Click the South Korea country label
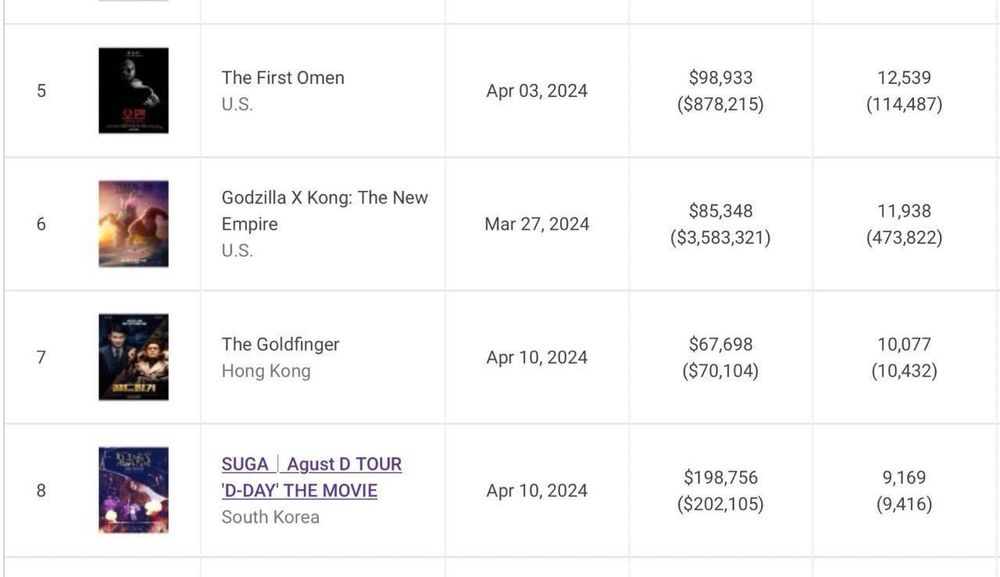Image resolution: width=1000 pixels, height=577 pixels. (270, 517)
